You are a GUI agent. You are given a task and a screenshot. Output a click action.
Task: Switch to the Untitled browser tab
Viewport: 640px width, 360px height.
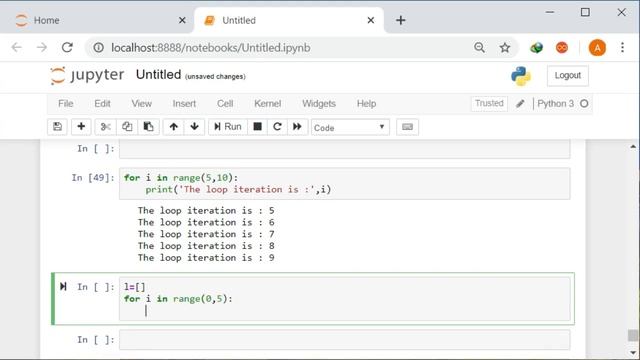[x=289, y=20]
